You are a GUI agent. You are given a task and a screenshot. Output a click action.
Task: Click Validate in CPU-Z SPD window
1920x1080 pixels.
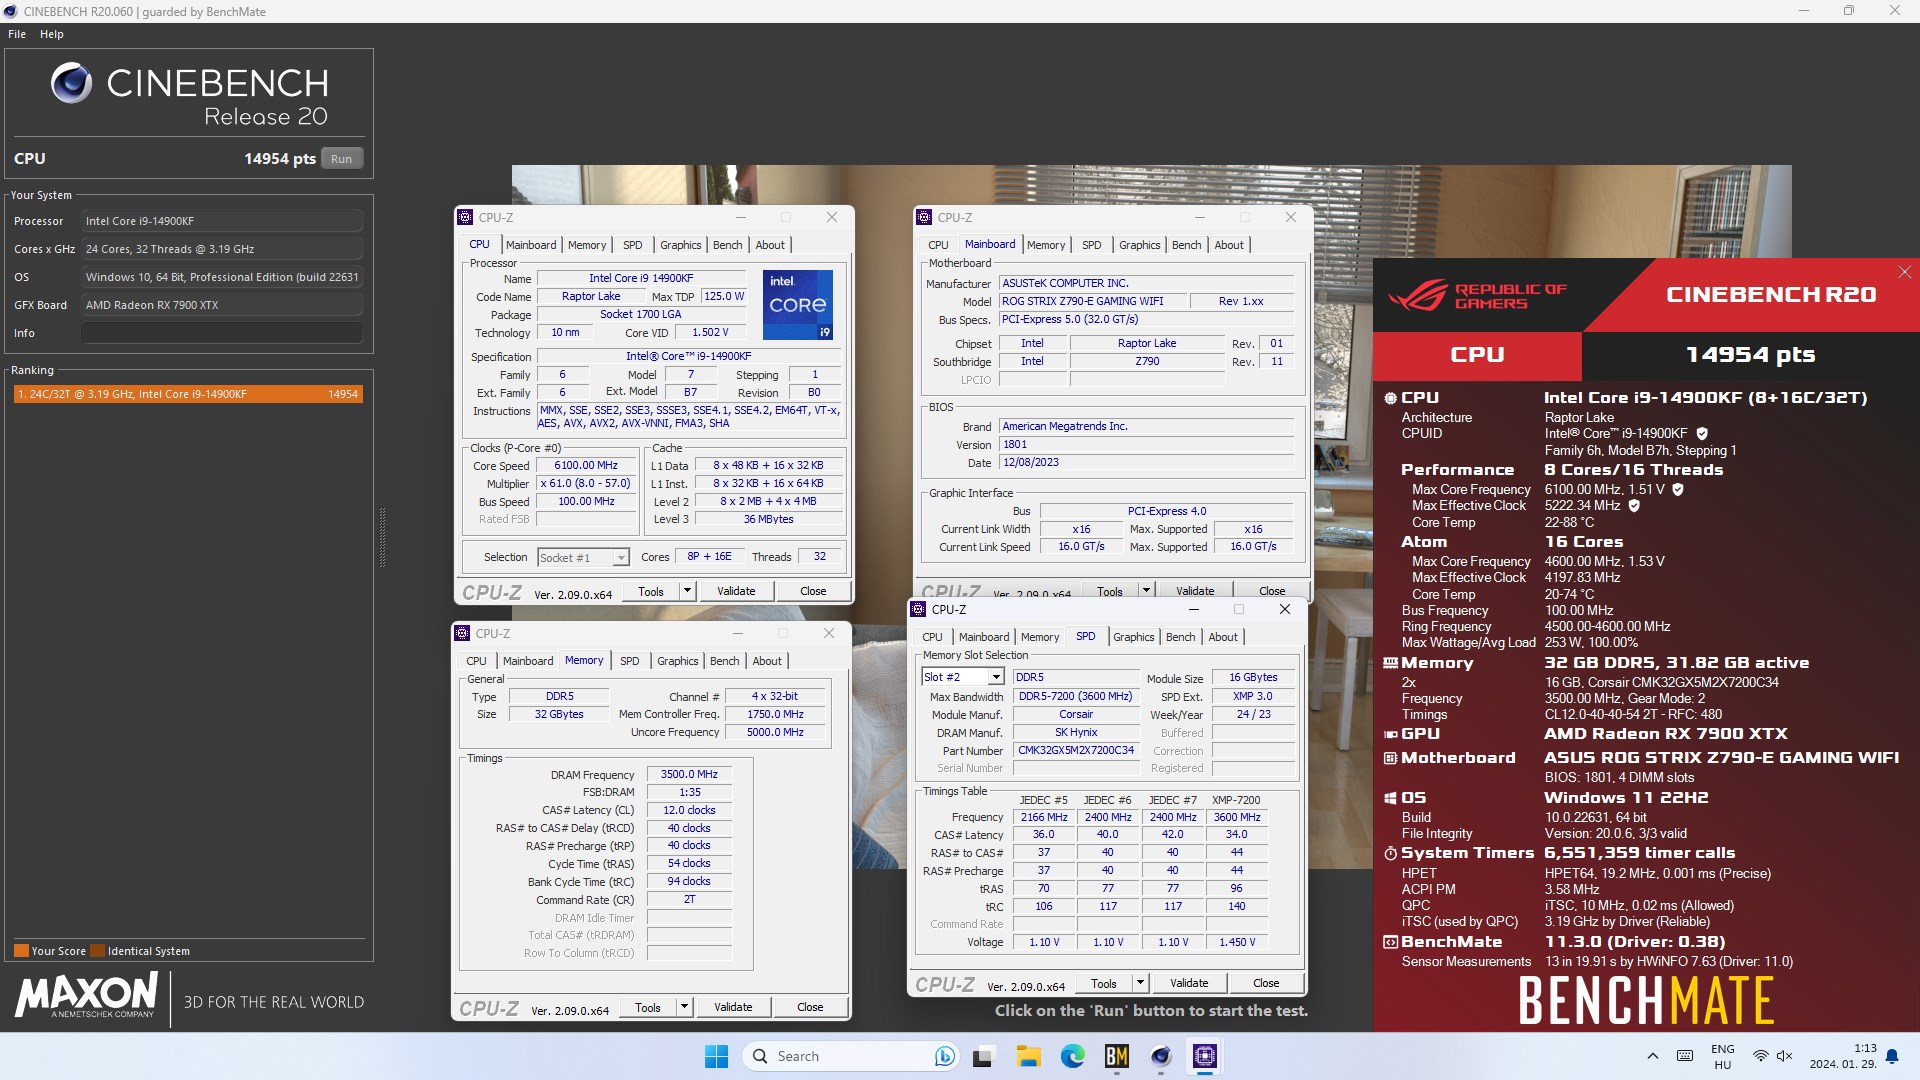click(1189, 983)
